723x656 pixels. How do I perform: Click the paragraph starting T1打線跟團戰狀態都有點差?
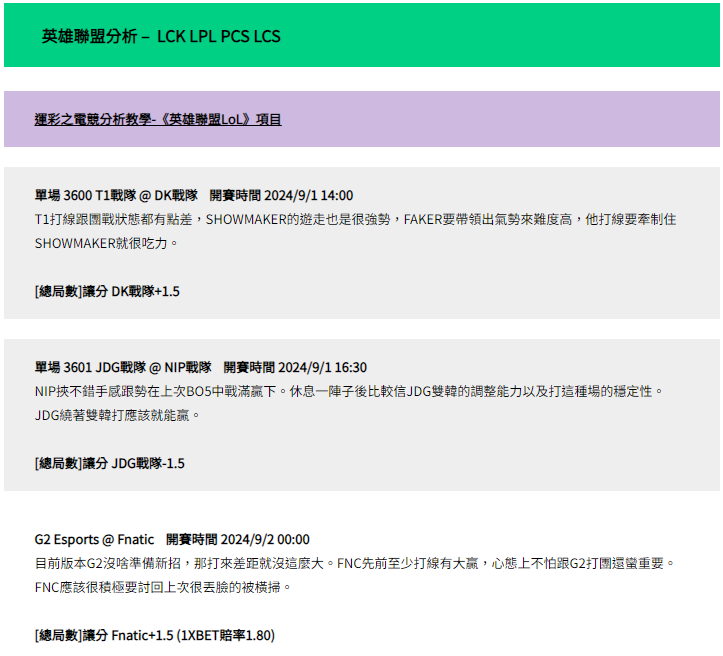point(355,231)
